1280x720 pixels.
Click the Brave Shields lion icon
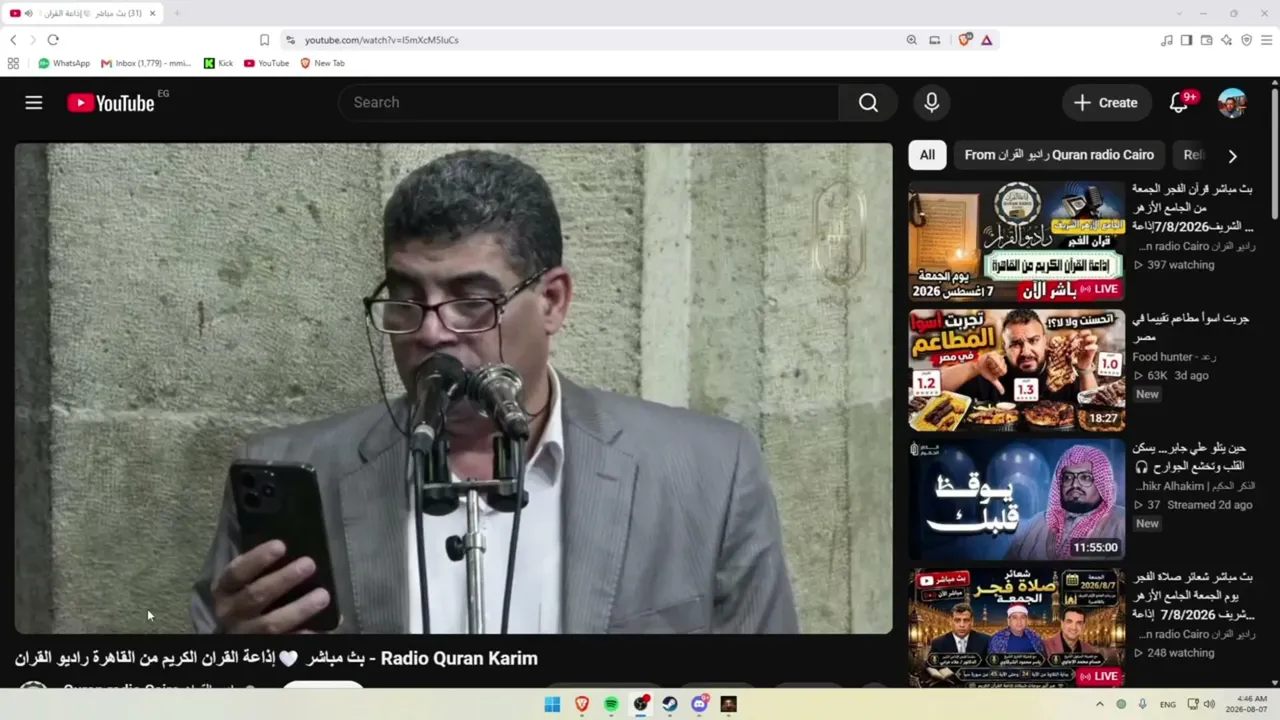(965, 40)
